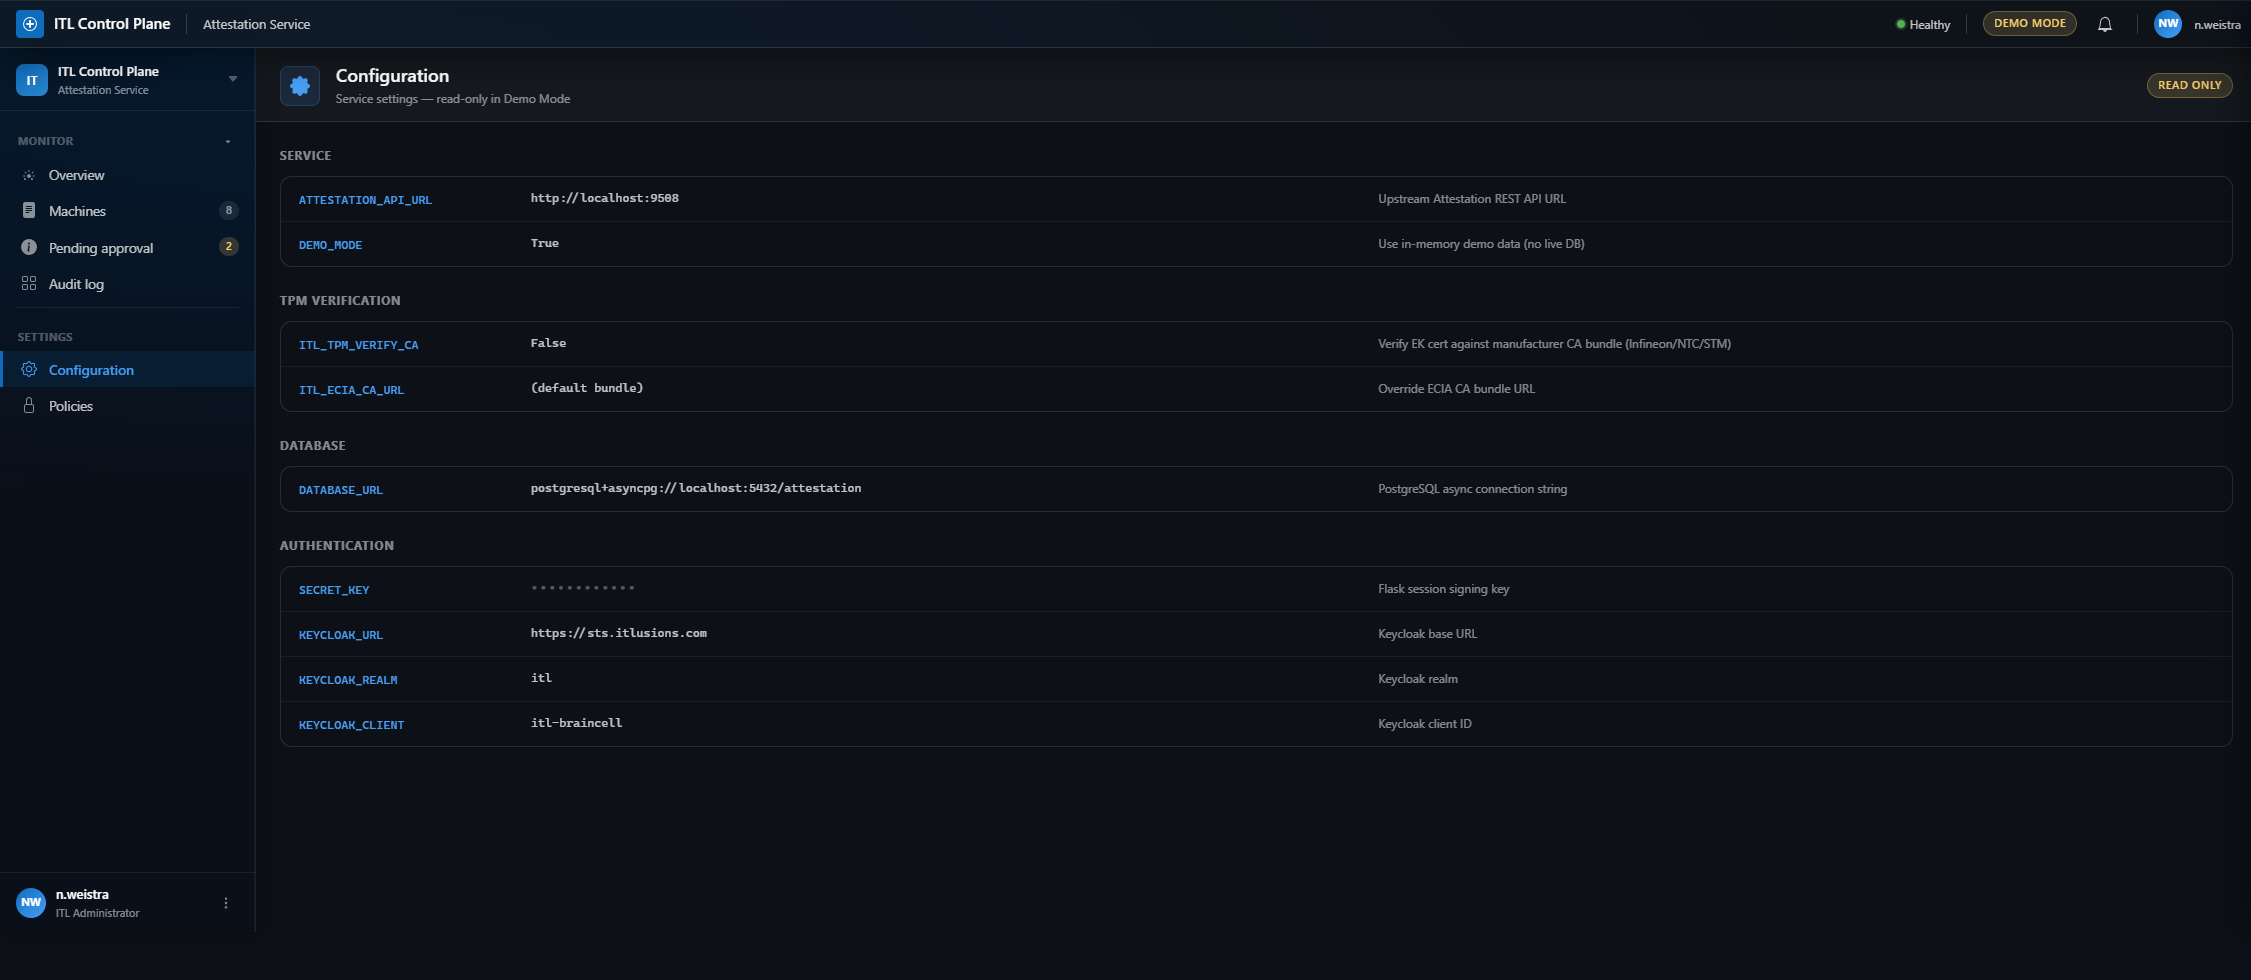Click the KEYCLOAK_CLIENT key
This screenshot has width=2251, height=980.
[x=351, y=725]
